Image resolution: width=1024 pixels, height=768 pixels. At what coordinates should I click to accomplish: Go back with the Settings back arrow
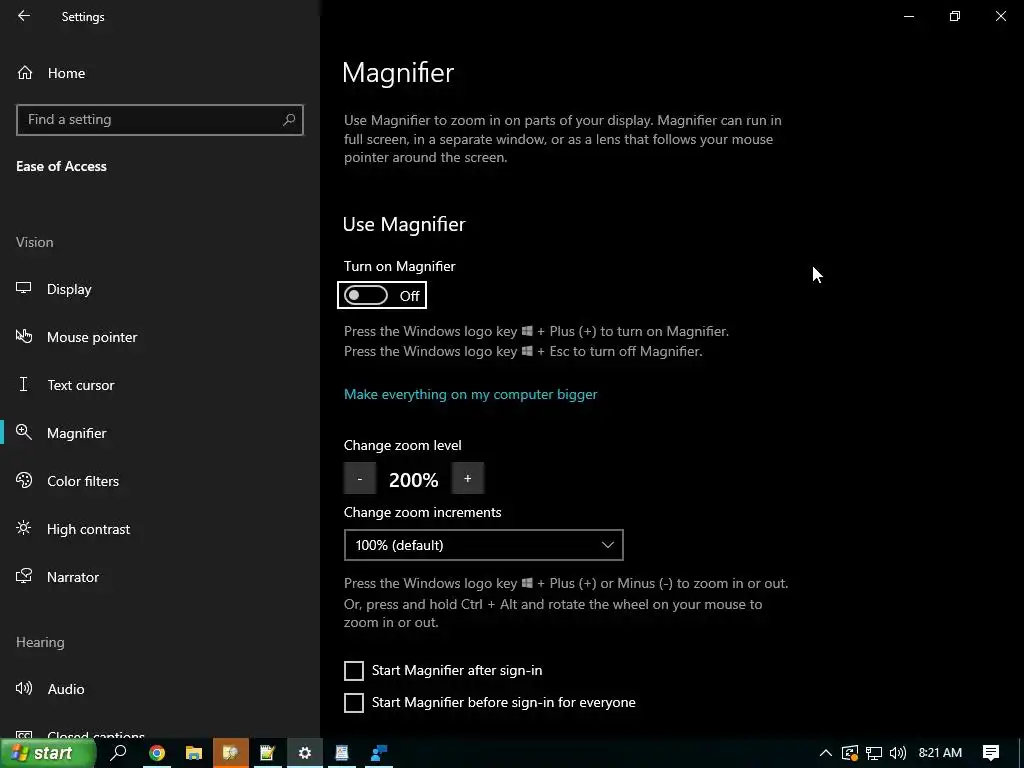click(x=24, y=16)
